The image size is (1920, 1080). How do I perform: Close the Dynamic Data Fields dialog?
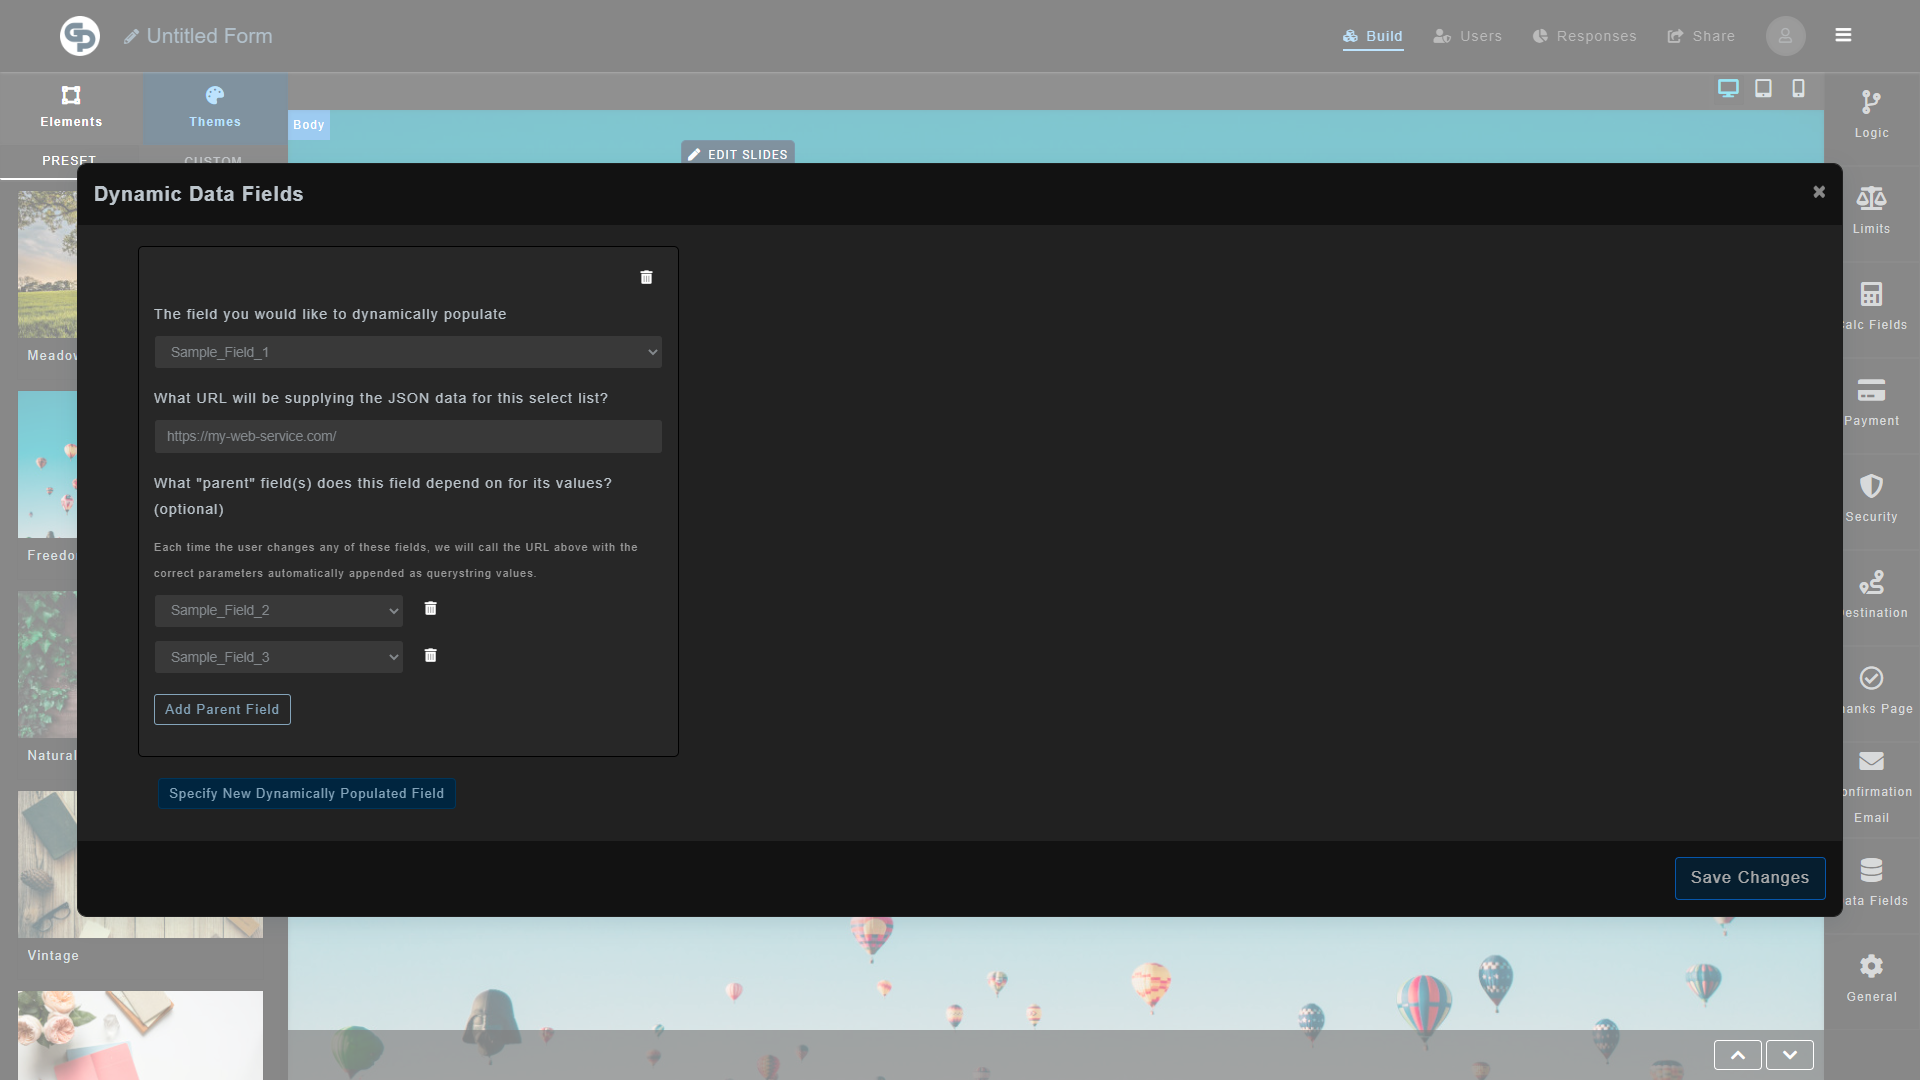click(1819, 192)
